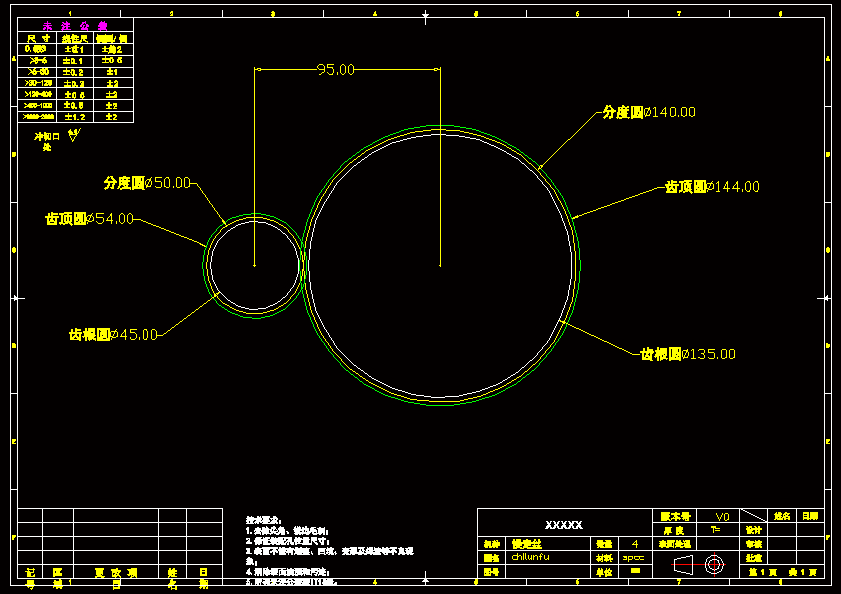Screen dimensions: 841x594
Task: Click the V0 version number cell
Action: tap(722, 516)
